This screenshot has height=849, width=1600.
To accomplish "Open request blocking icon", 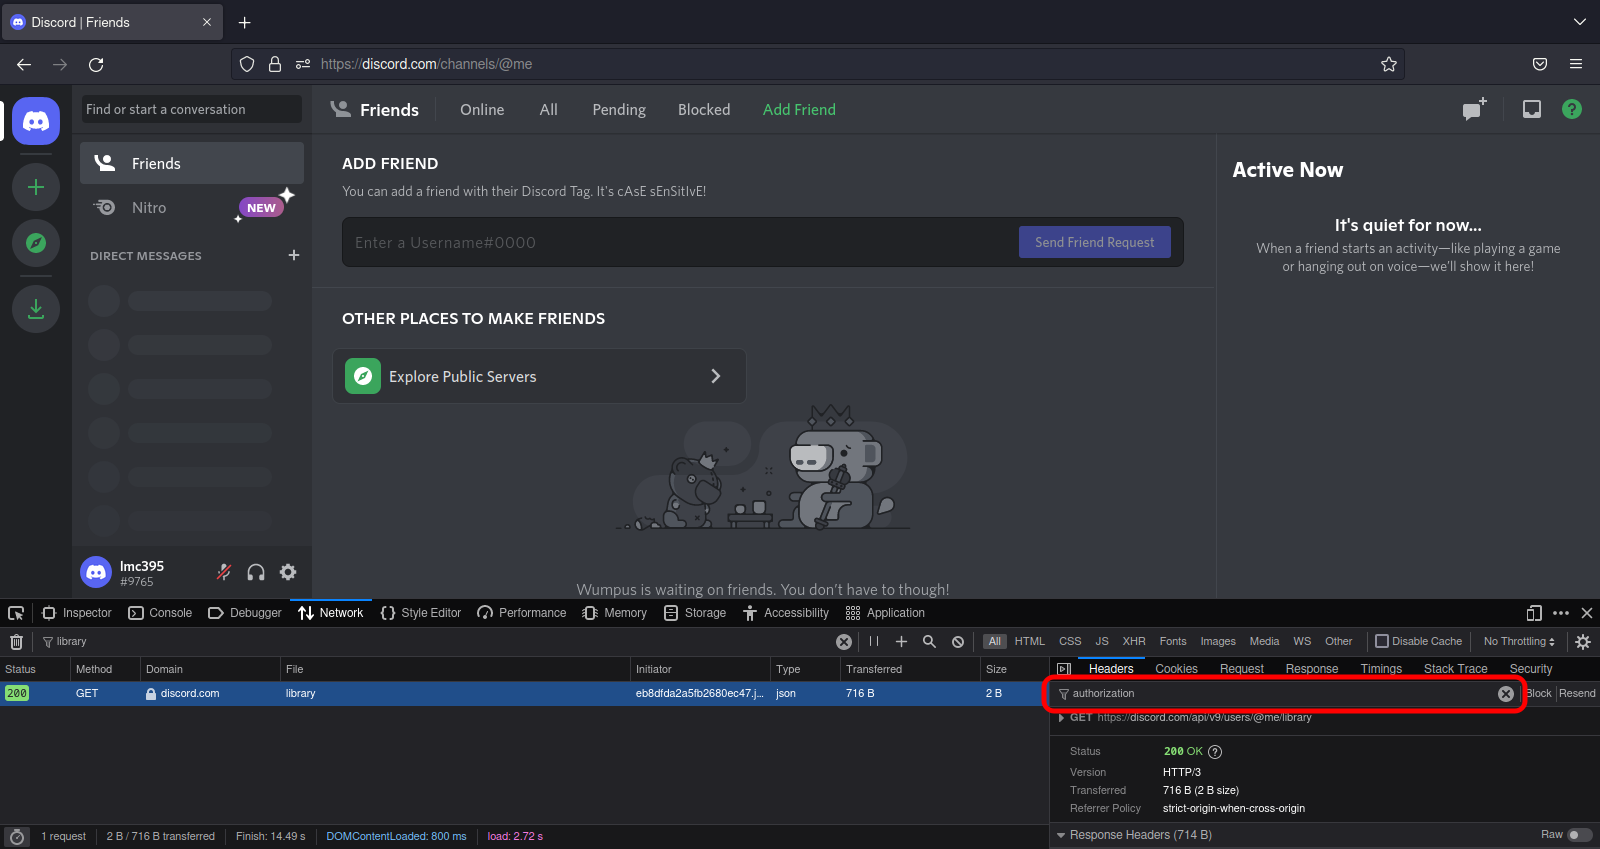I will tap(958, 642).
